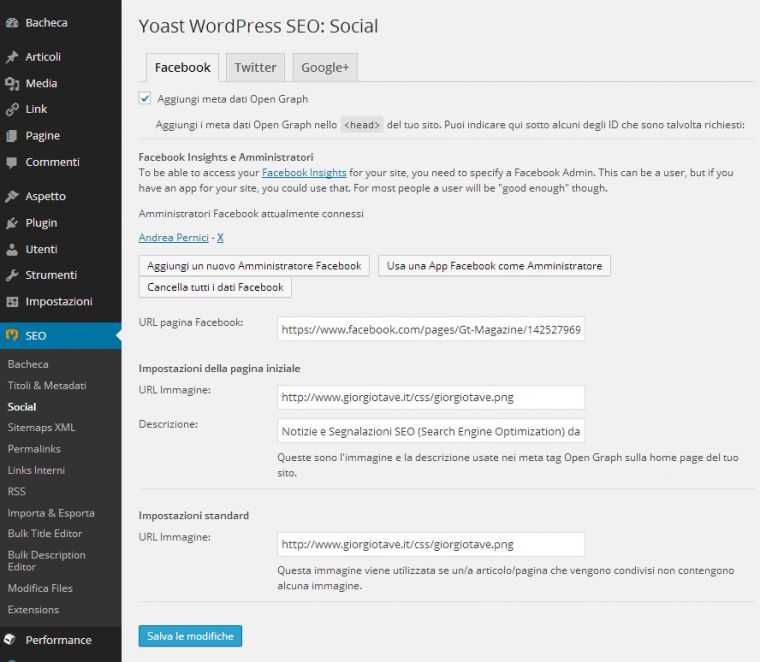Click the Commenti speech bubble icon
Viewport: 760px width, 662px height.
click(x=12, y=162)
